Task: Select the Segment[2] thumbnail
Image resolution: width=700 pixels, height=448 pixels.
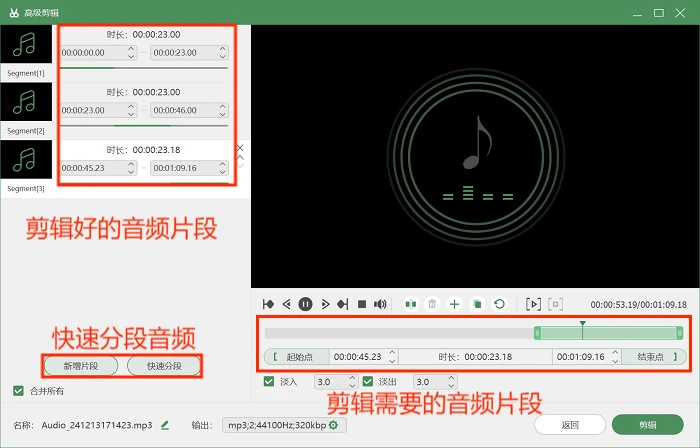Action: (x=26, y=102)
